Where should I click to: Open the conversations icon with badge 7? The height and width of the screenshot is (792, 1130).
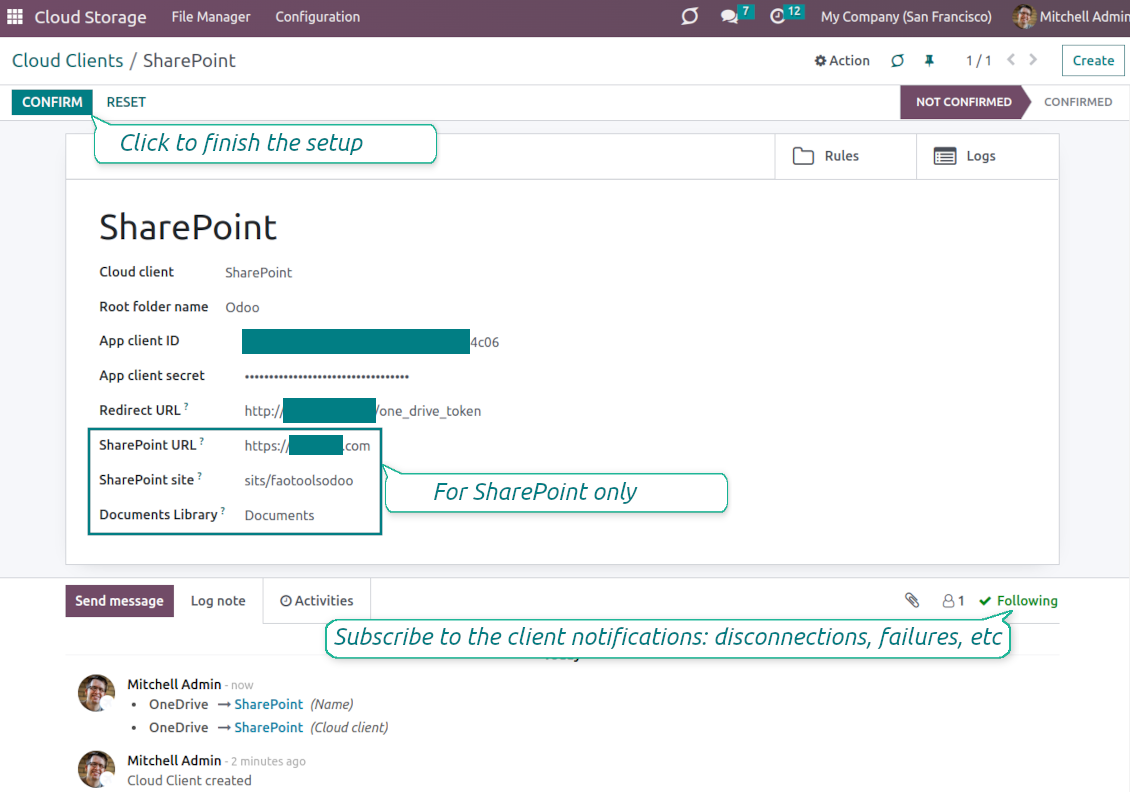tap(735, 15)
